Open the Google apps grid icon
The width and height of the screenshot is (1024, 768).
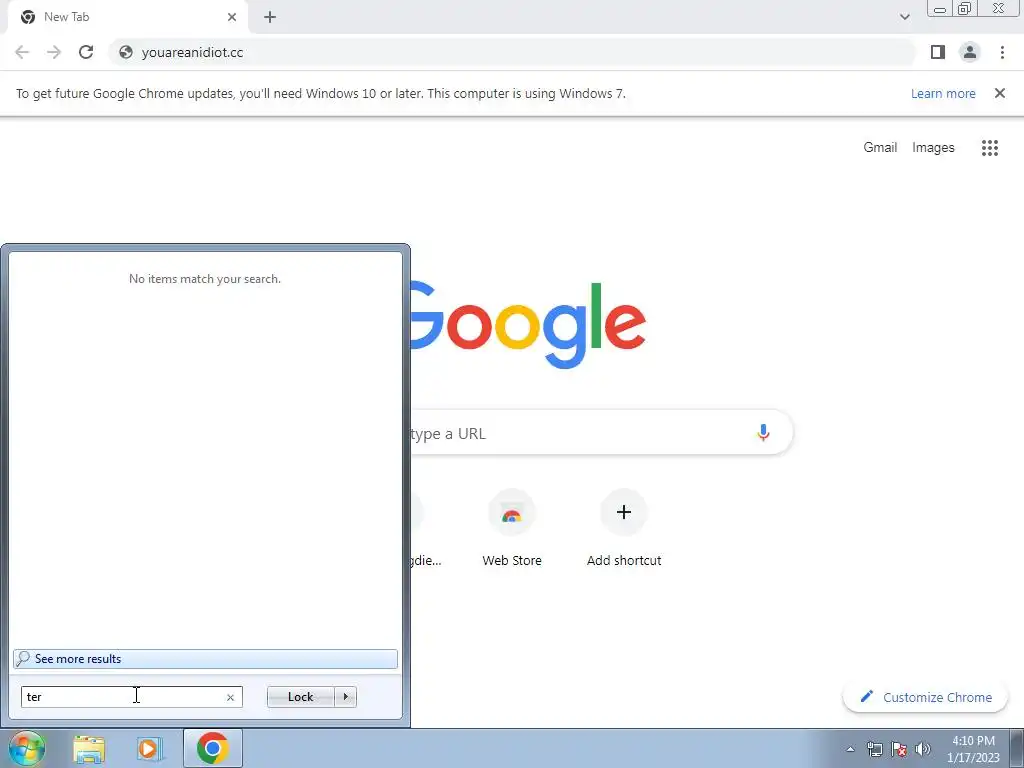click(x=990, y=148)
